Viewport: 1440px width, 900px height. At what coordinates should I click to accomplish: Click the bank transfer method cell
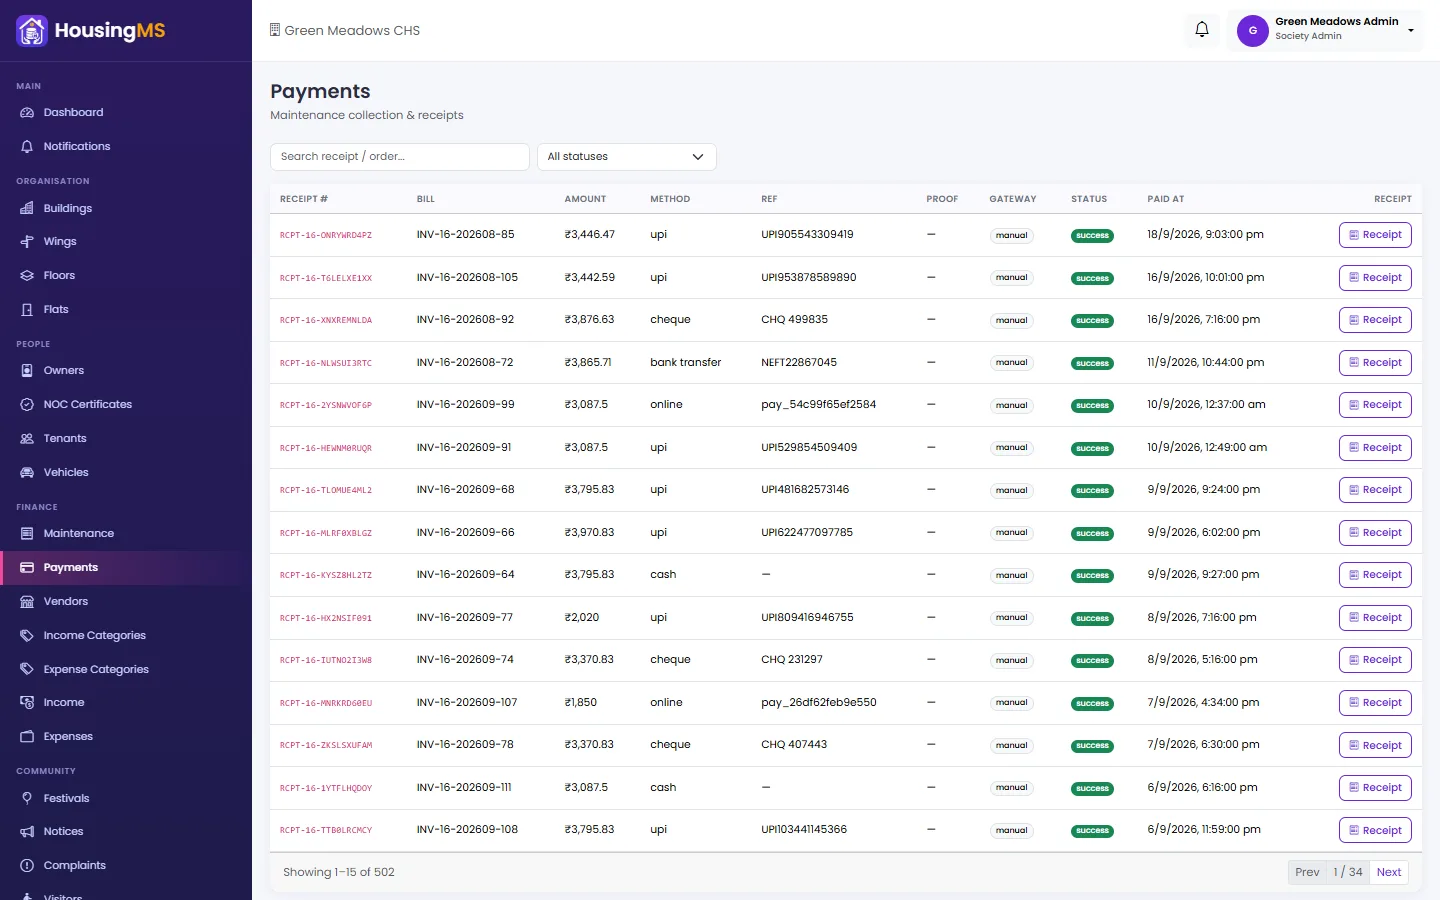(685, 363)
